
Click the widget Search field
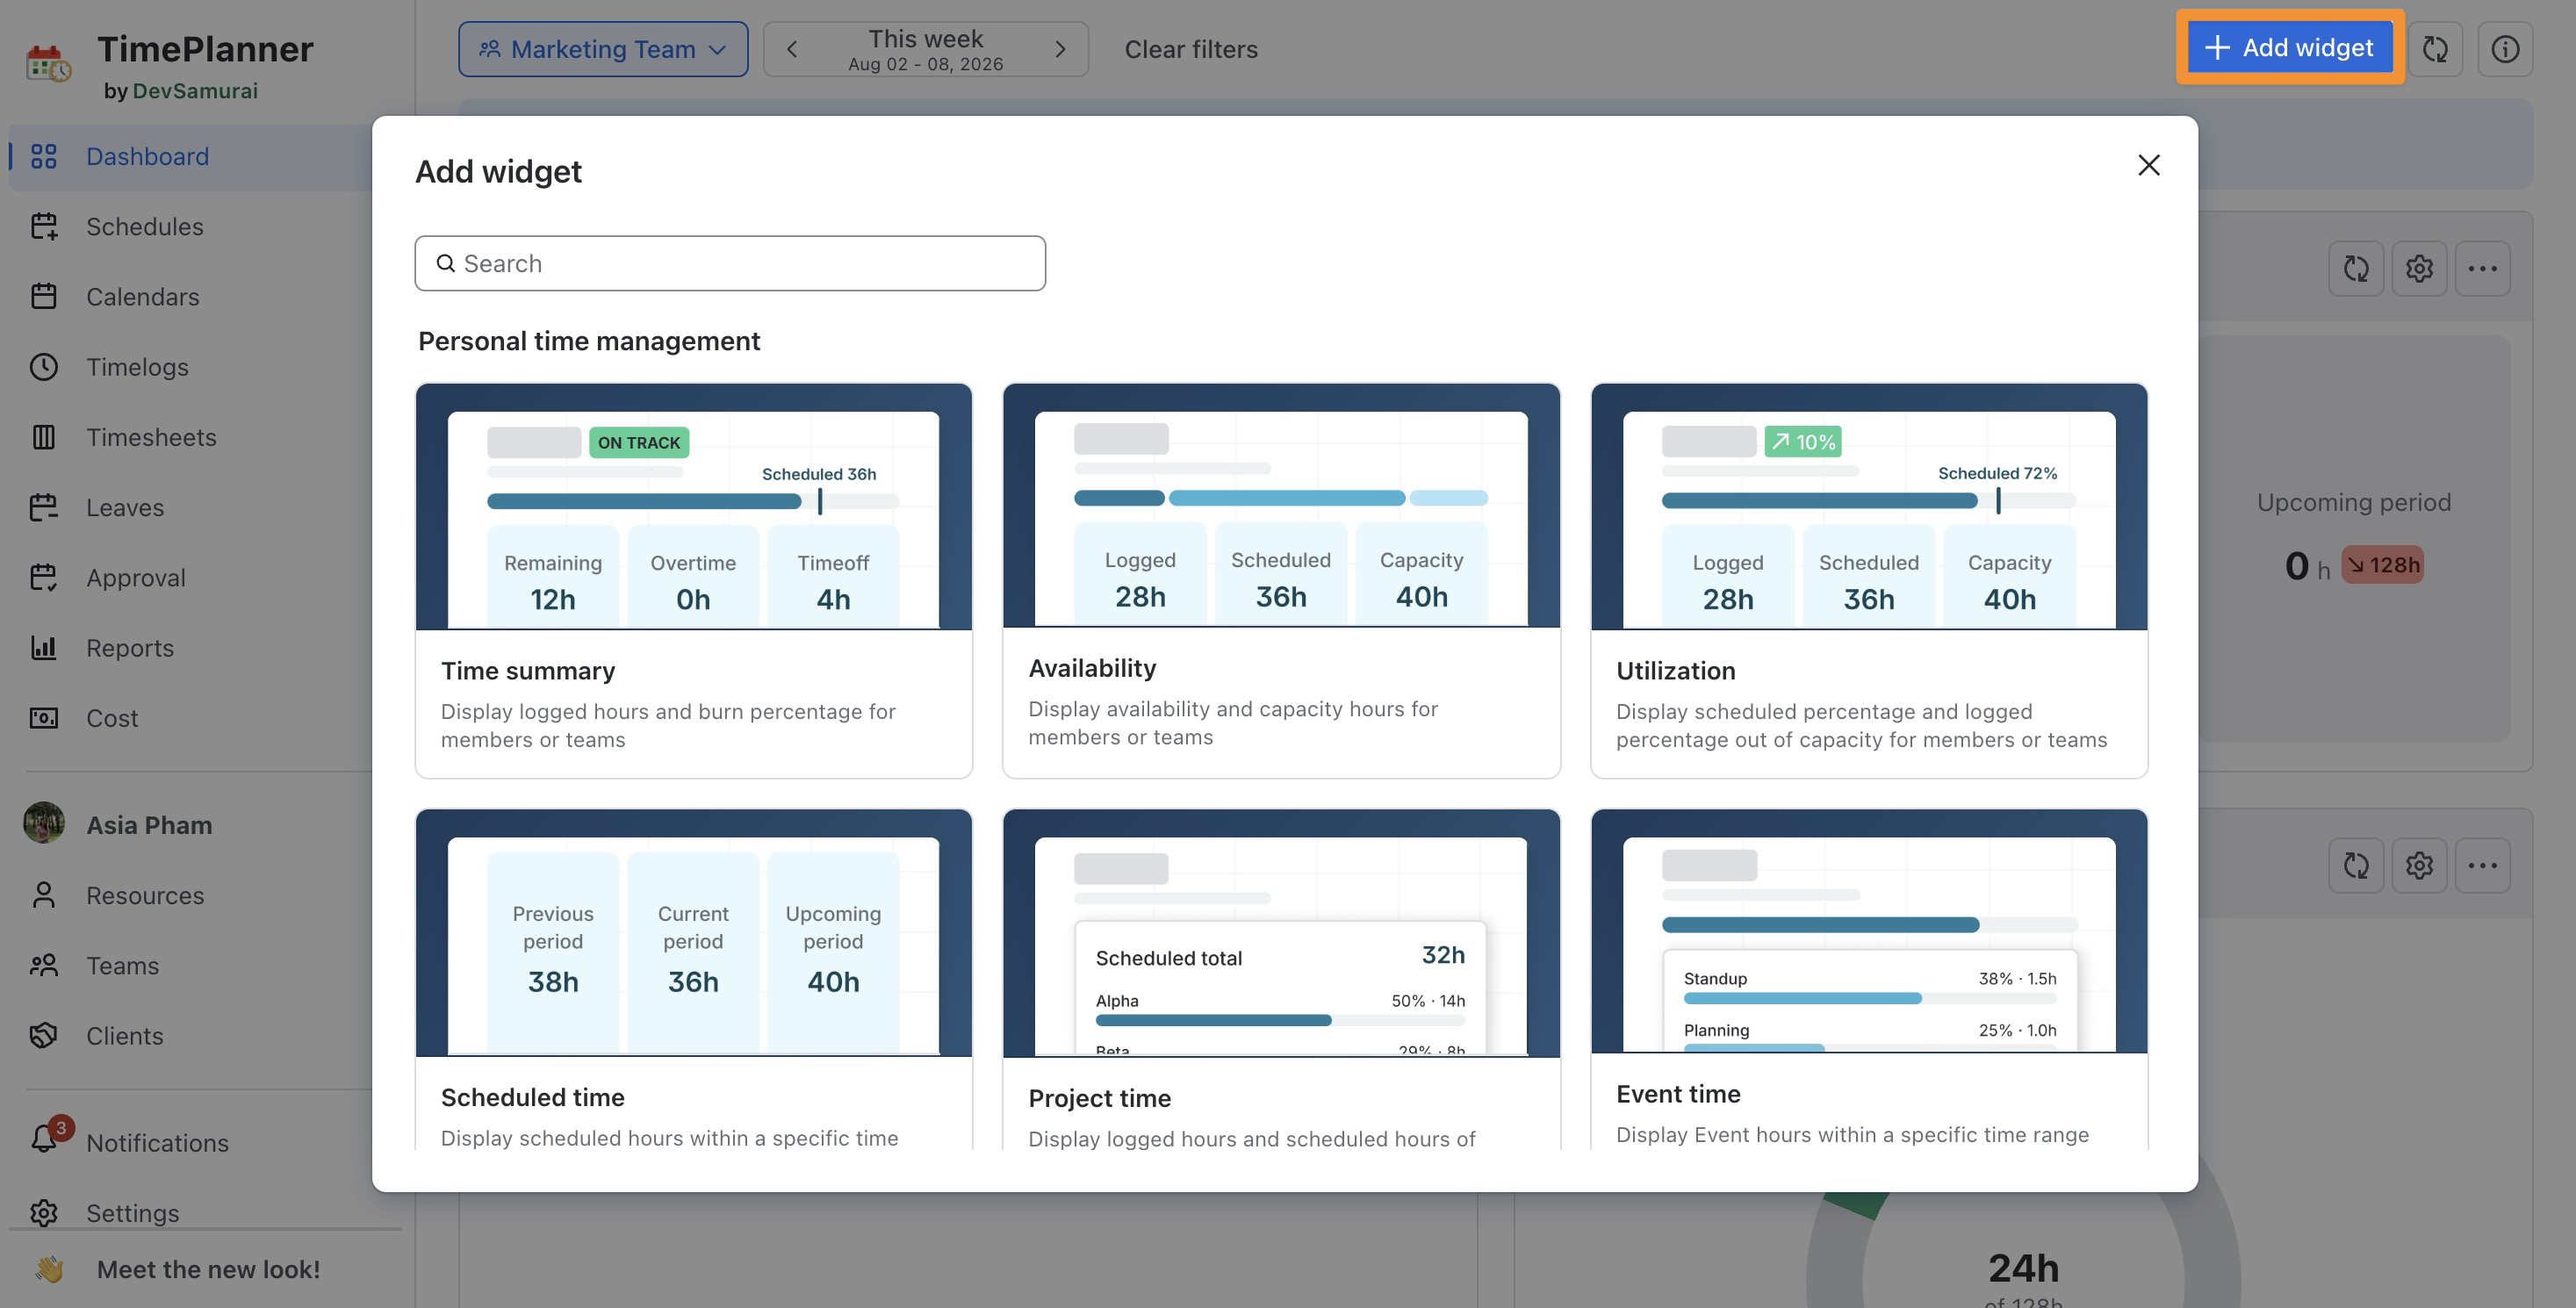tap(730, 263)
